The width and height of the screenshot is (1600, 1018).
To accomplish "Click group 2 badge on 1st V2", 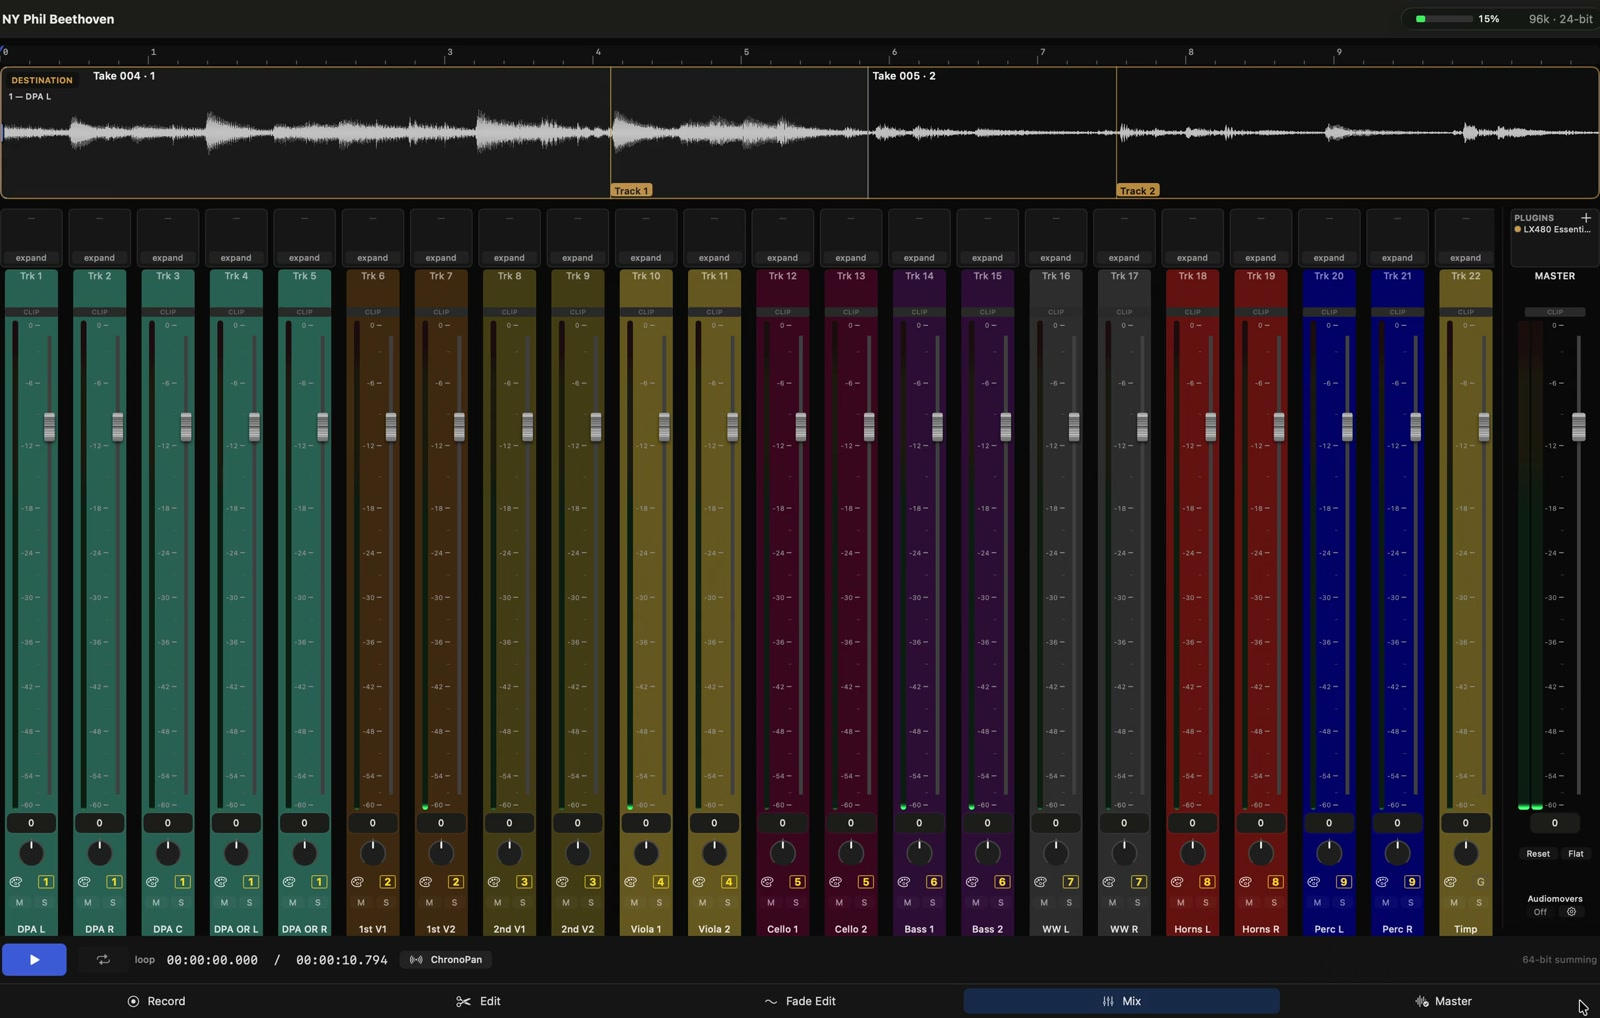I will tap(456, 882).
